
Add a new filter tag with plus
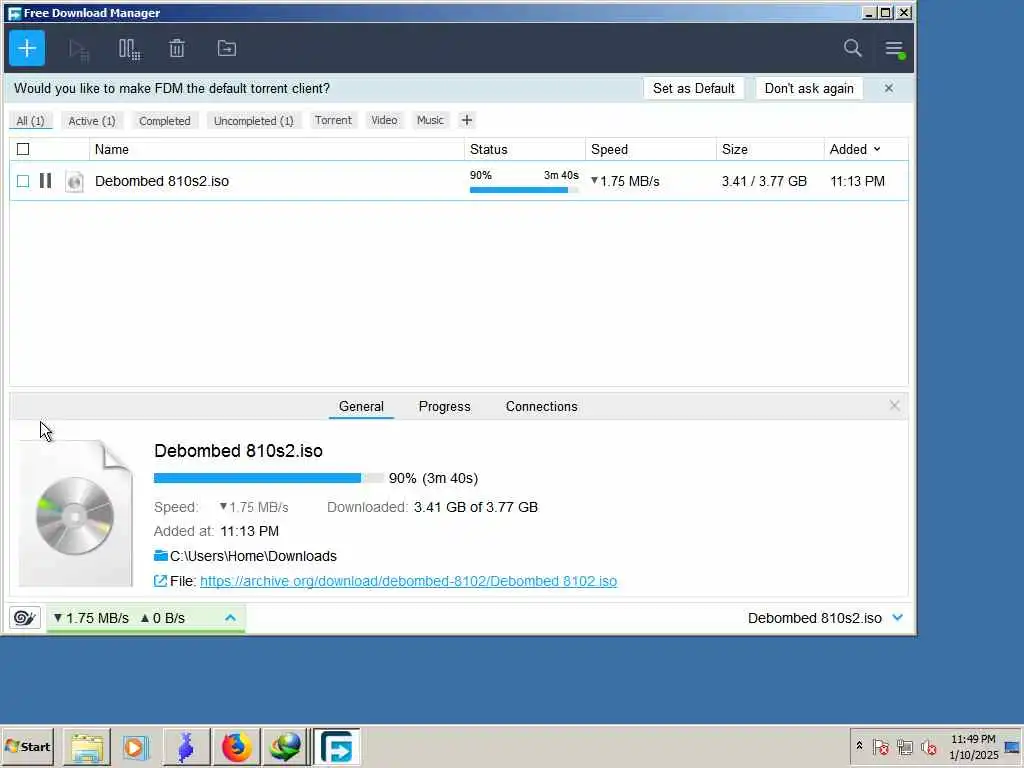coord(467,120)
